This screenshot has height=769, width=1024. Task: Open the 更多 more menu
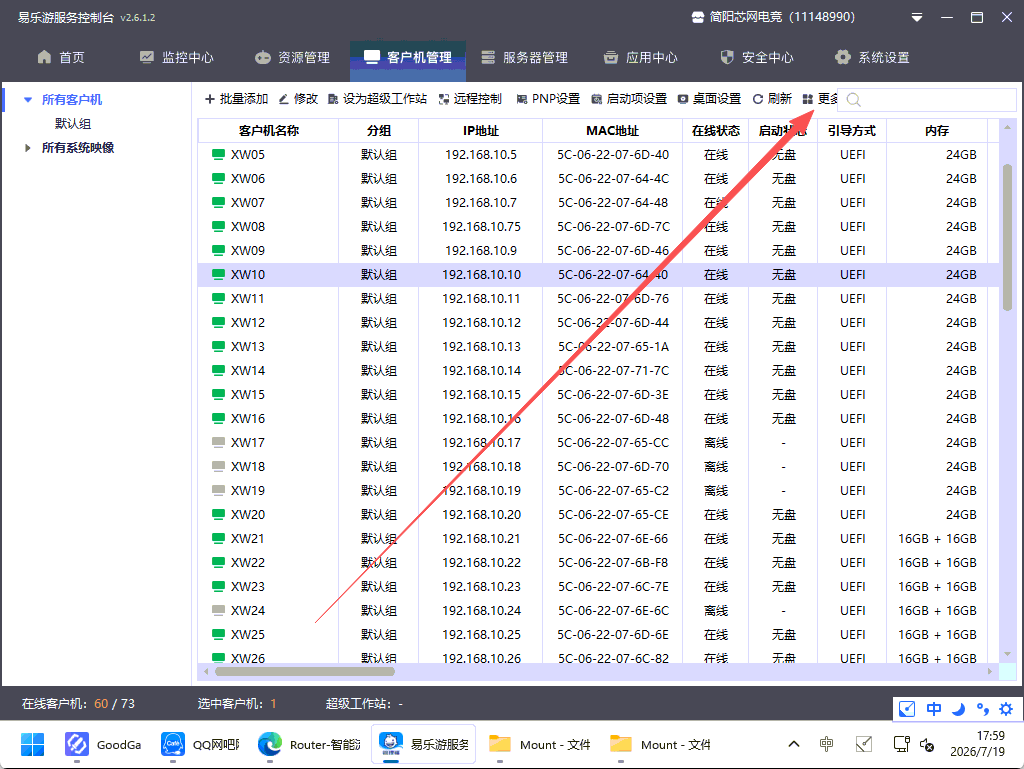(x=820, y=99)
